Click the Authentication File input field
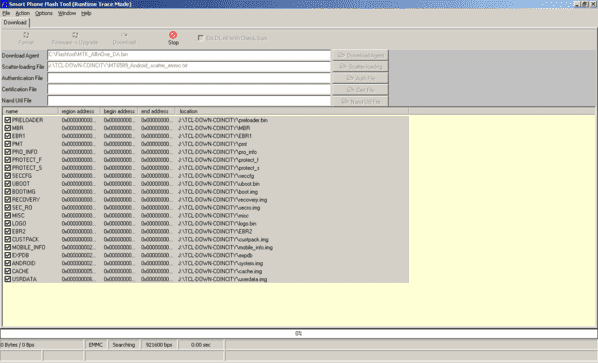 189,78
